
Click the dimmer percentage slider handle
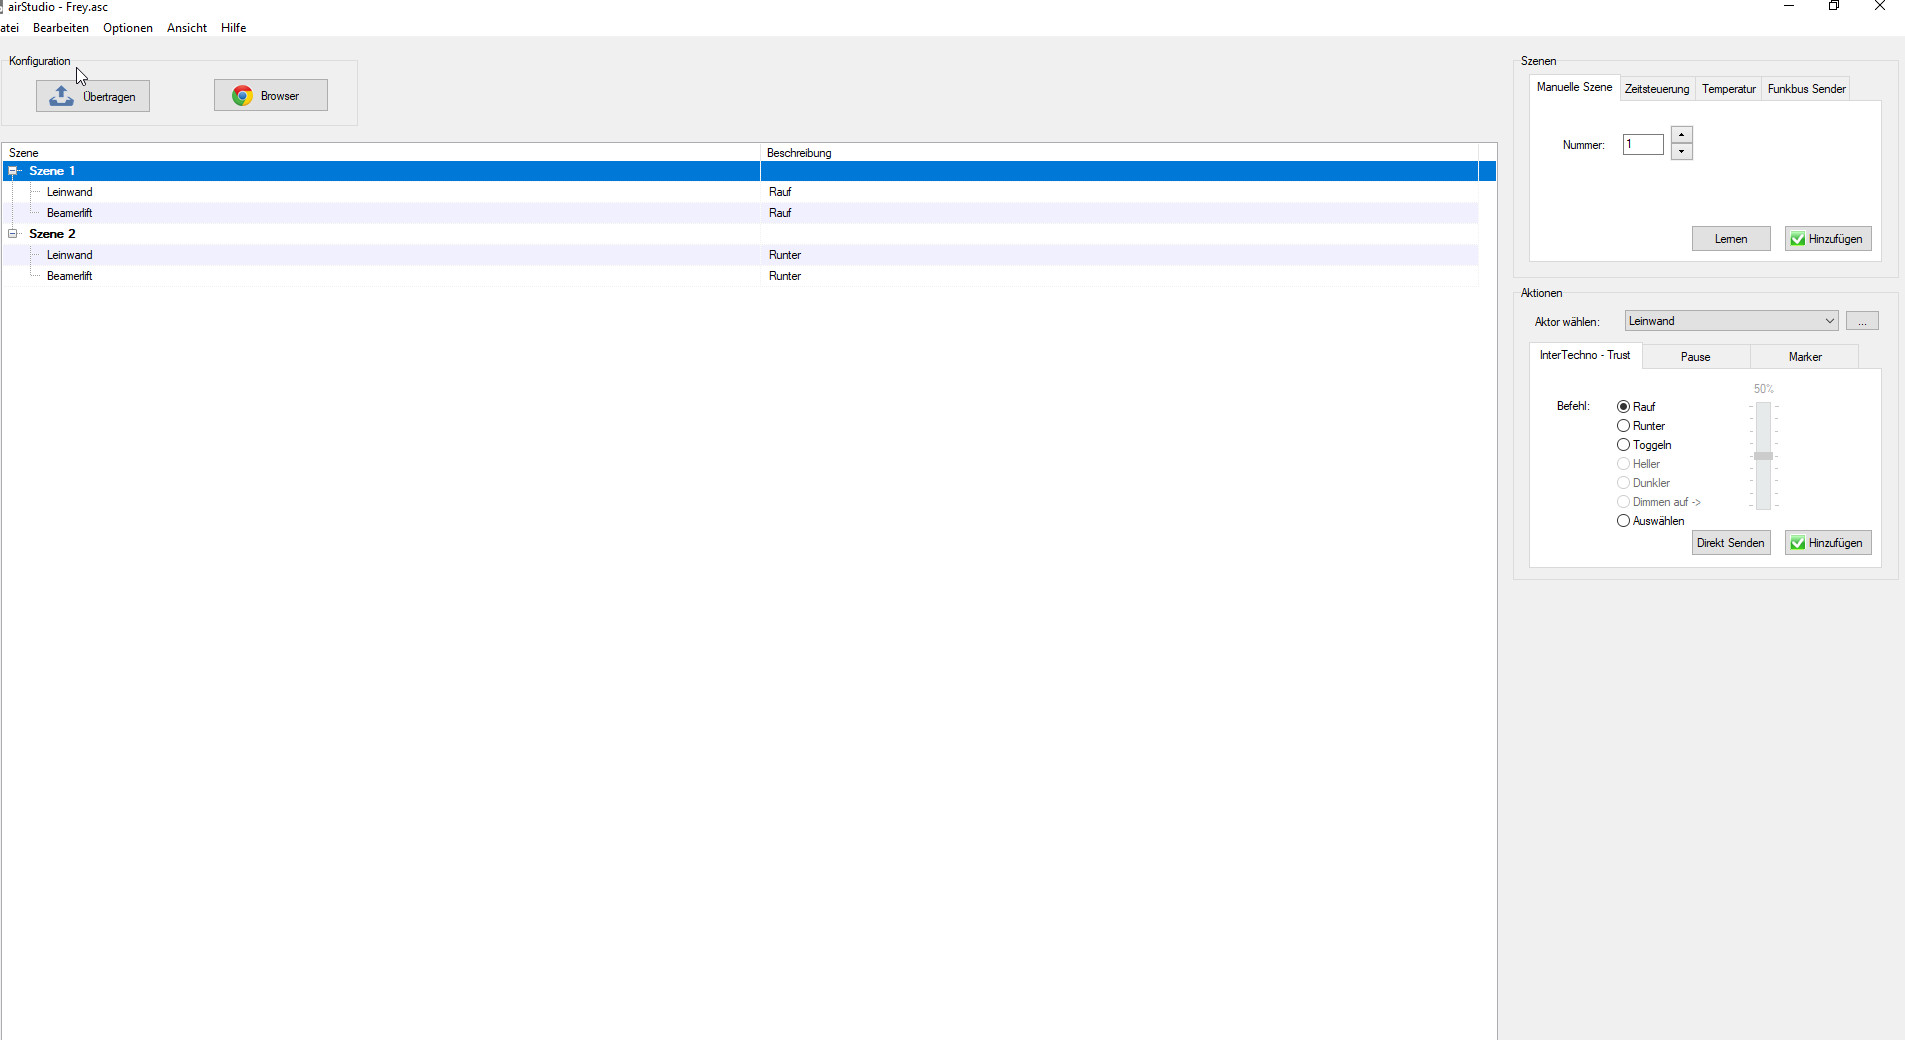(1763, 456)
